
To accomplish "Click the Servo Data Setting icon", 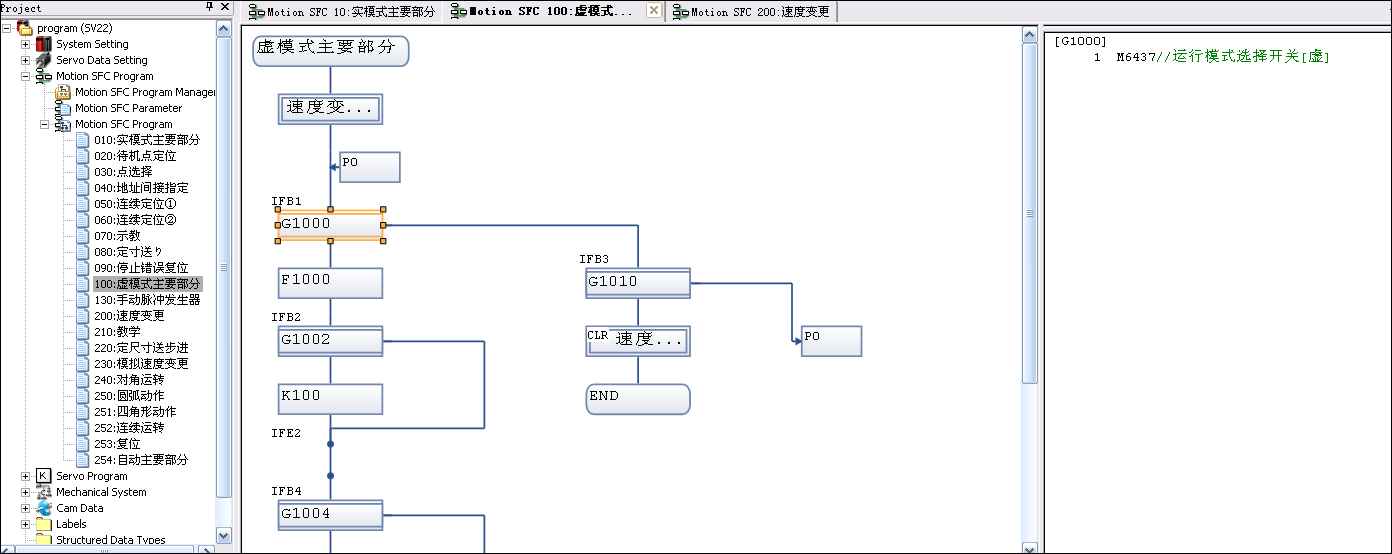I will (x=43, y=60).
